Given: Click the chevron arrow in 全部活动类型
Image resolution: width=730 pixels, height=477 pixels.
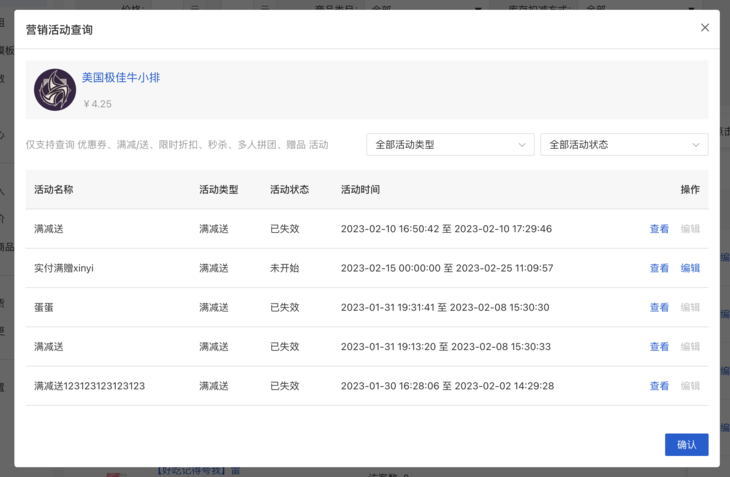Looking at the screenshot, I should (522, 145).
